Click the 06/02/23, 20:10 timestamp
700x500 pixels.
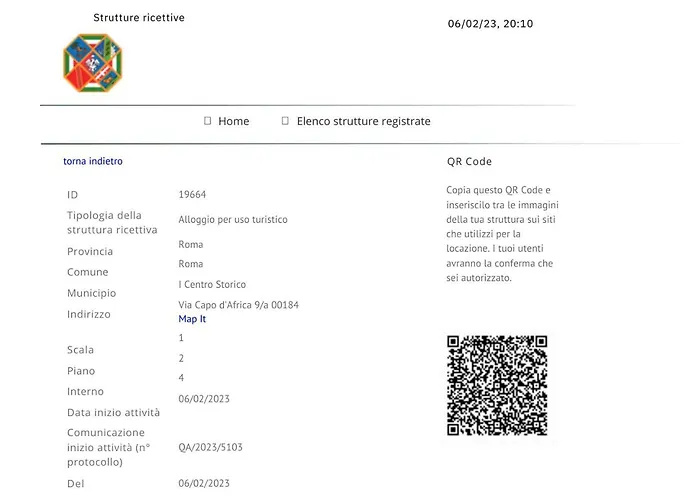coord(490,24)
